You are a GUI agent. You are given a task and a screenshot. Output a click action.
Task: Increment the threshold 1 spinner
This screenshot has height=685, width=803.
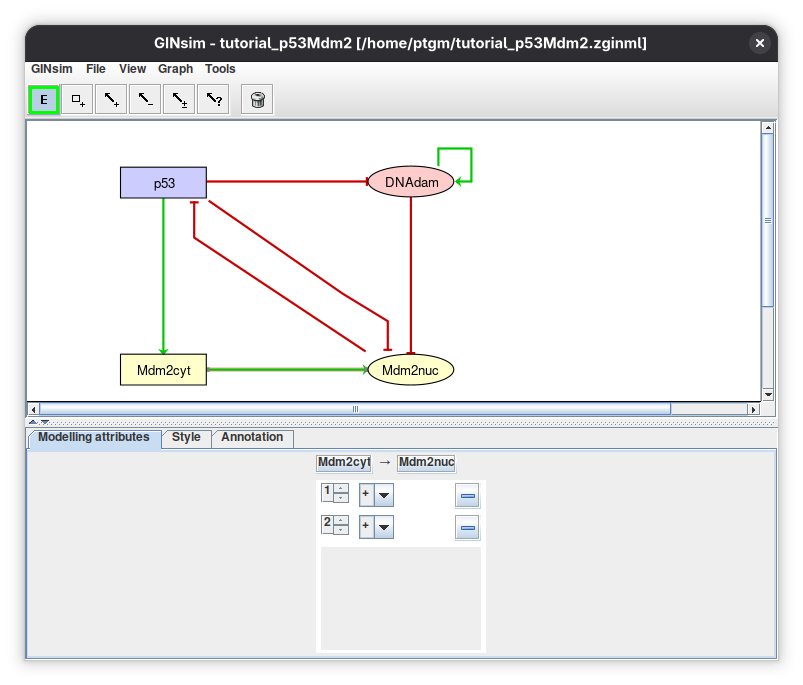[x=341, y=488]
